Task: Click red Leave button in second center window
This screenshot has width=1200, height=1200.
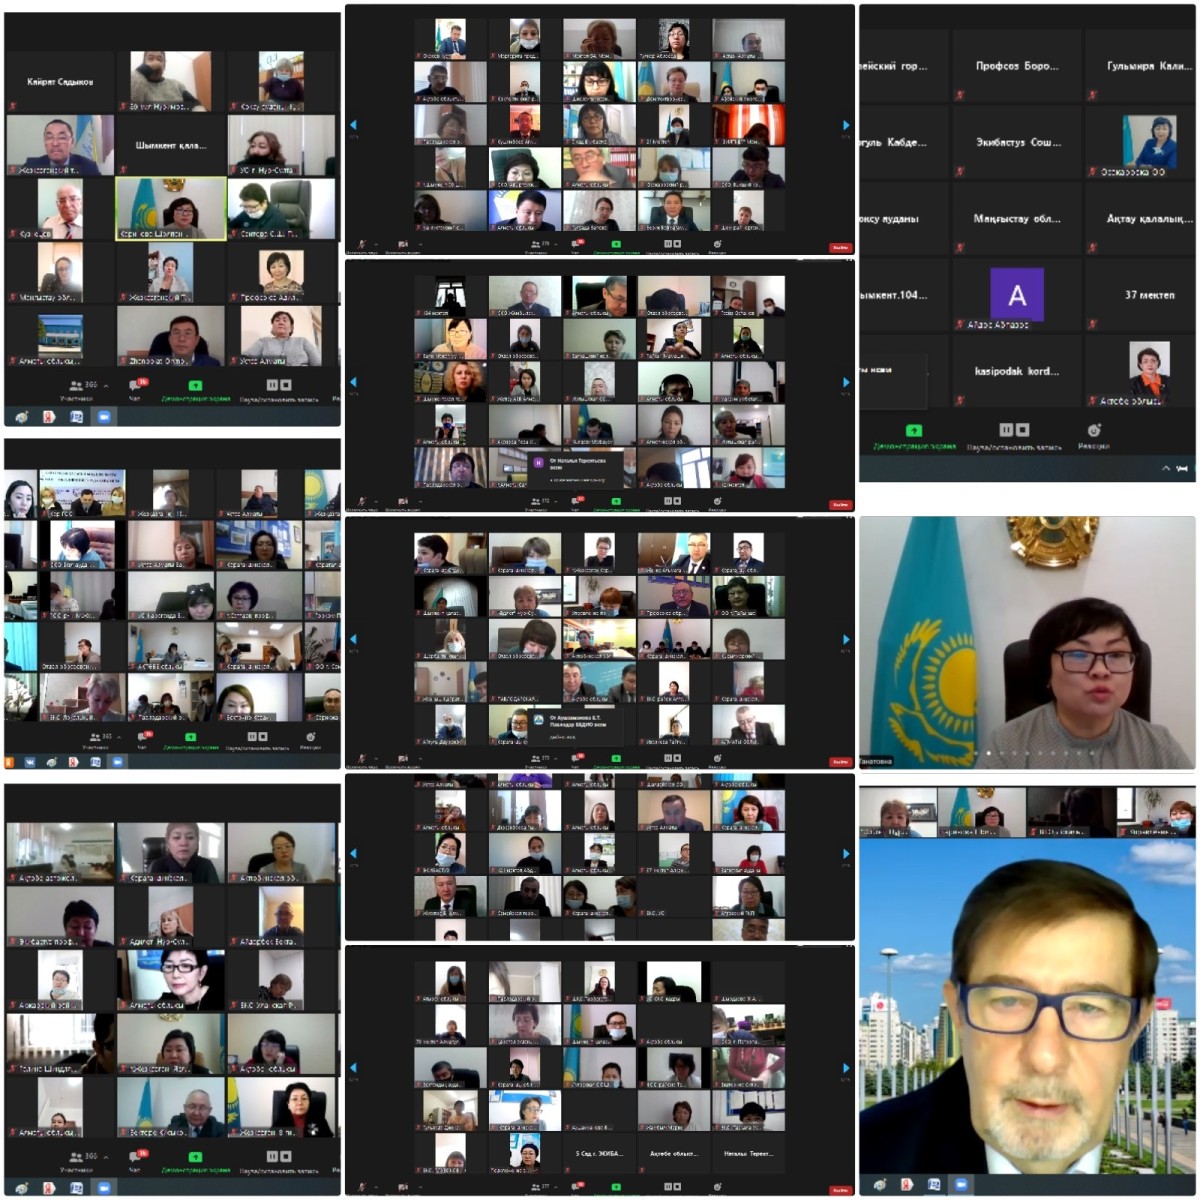Action: point(840,504)
